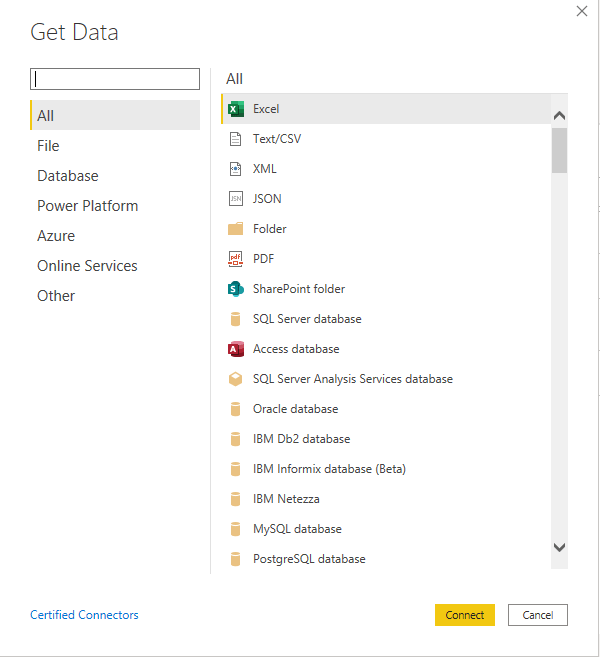Switch to the Azure category
This screenshot has height=657, width=600.
(56, 236)
